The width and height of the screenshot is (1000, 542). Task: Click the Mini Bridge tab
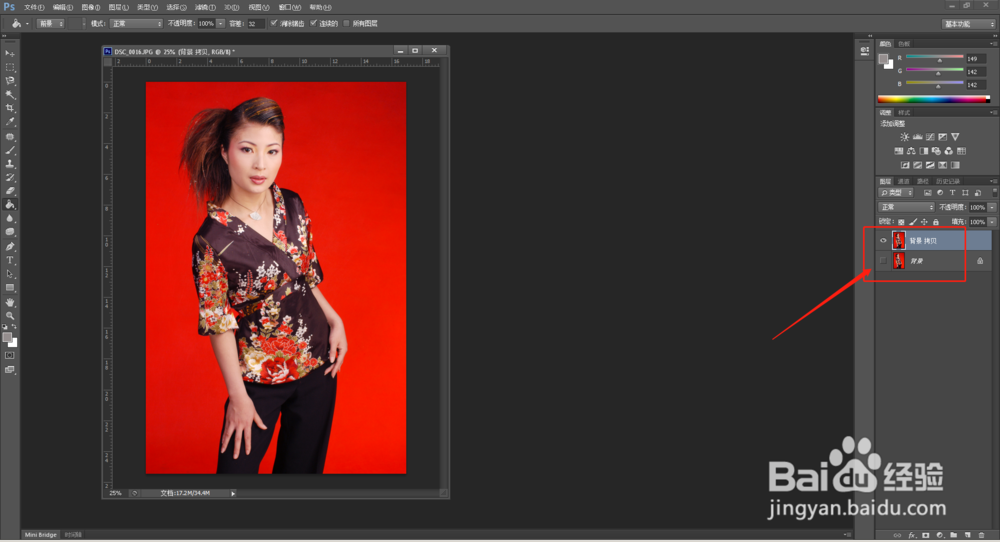point(41,534)
